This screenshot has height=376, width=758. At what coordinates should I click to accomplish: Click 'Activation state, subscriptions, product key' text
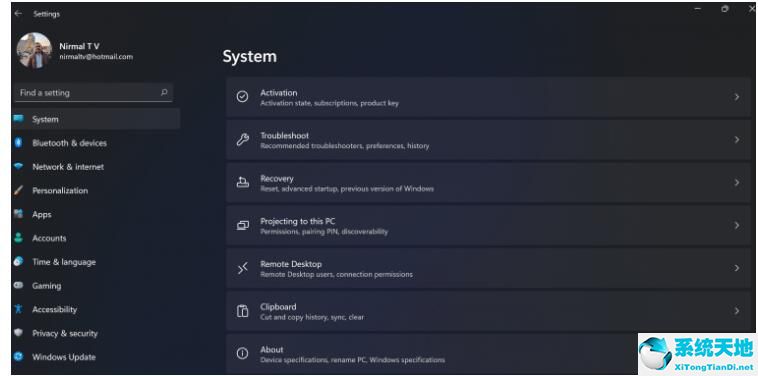[329, 103]
